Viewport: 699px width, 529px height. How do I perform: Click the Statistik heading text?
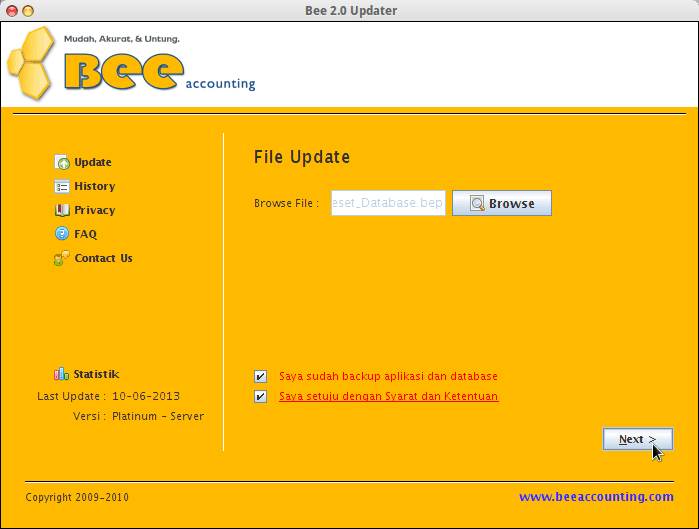coord(96,374)
